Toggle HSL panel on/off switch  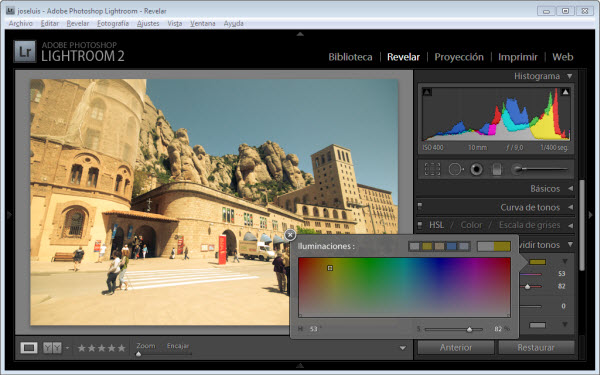[420, 225]
